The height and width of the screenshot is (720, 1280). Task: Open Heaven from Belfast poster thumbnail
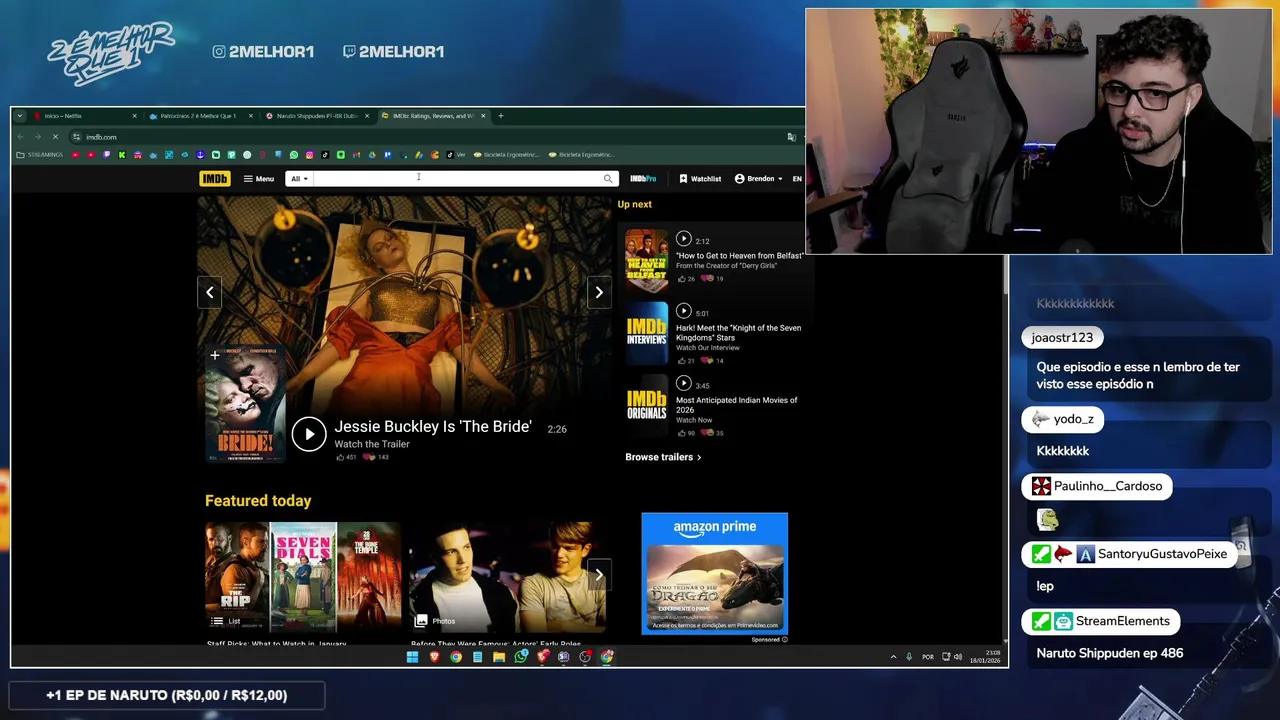tap(646, 260)
